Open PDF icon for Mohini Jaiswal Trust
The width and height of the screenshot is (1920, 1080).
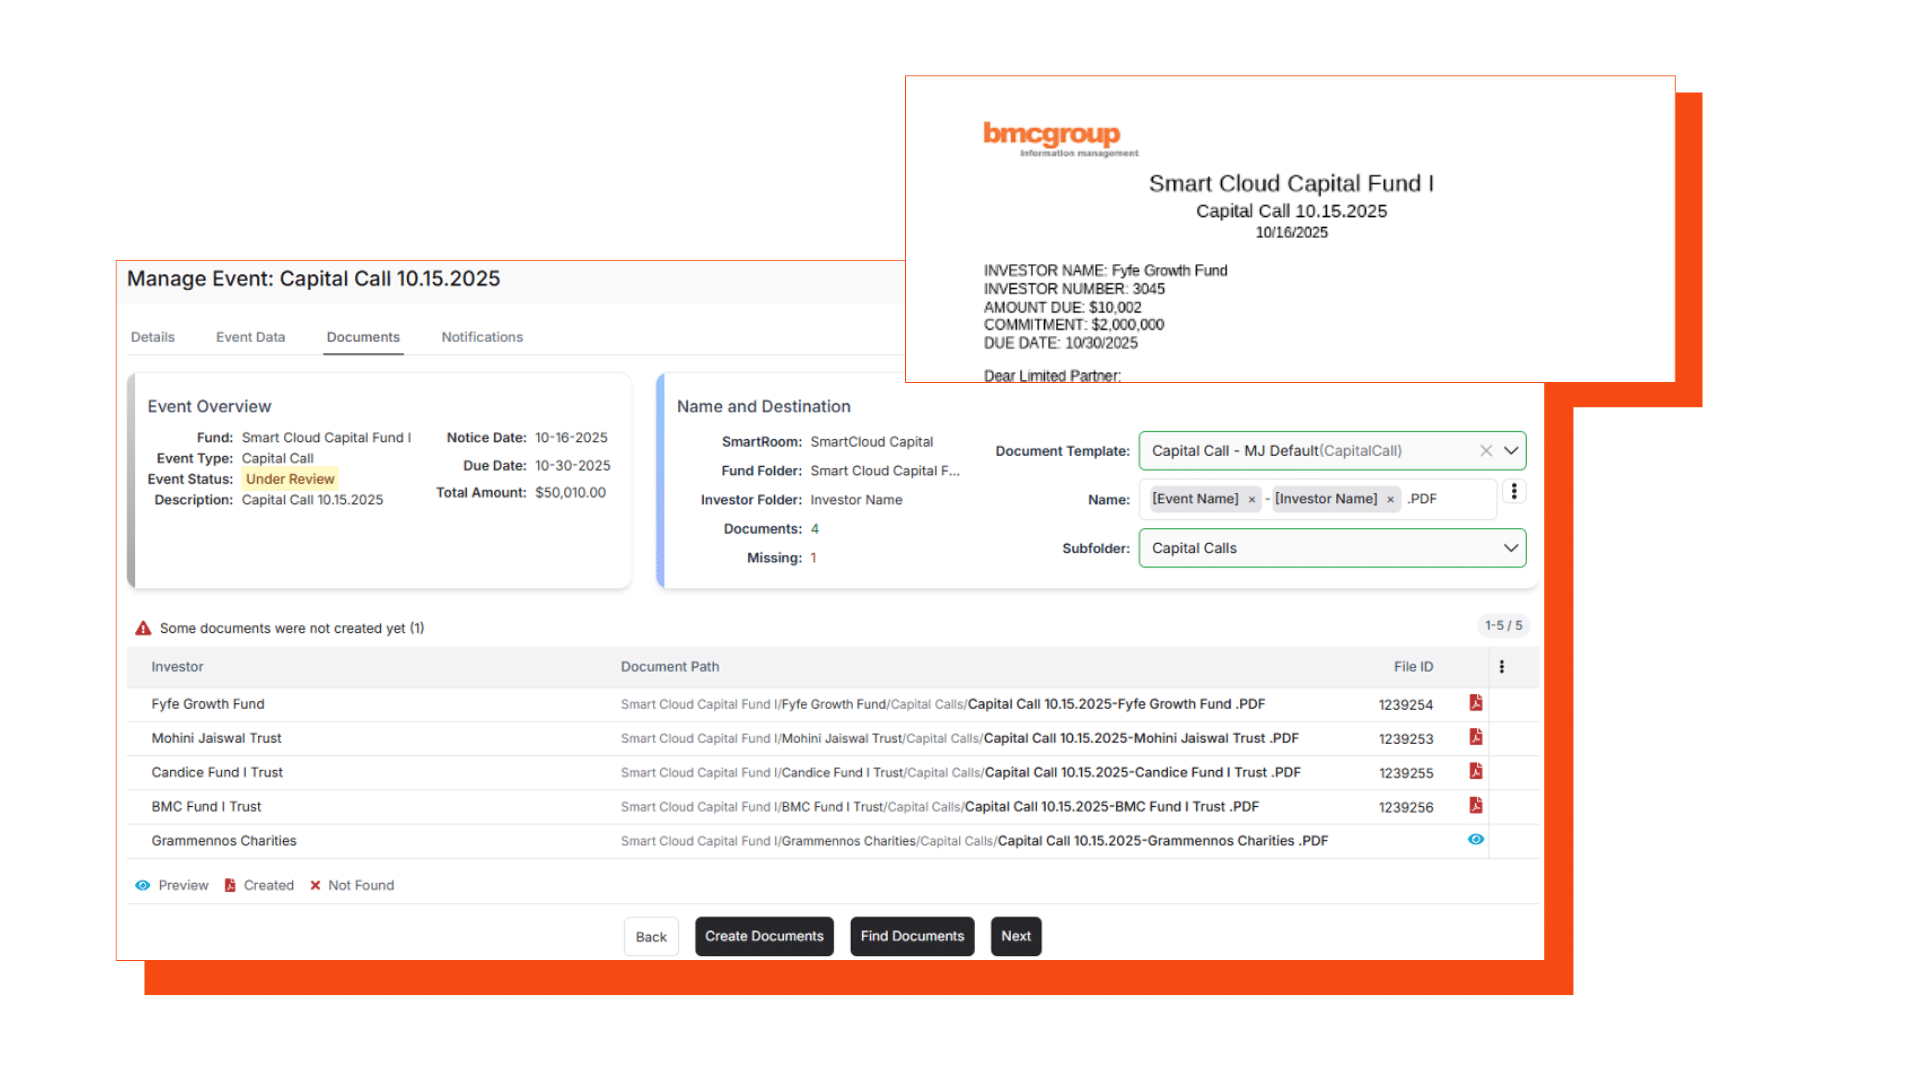click(1475, 737)
